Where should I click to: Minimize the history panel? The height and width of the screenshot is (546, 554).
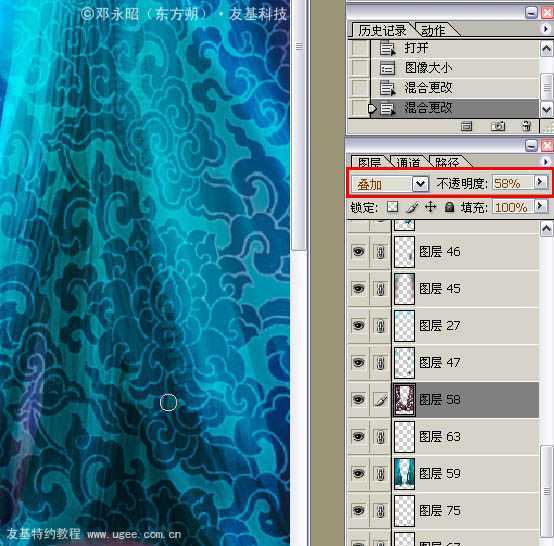pyautogui.click(x=531, y=13)
